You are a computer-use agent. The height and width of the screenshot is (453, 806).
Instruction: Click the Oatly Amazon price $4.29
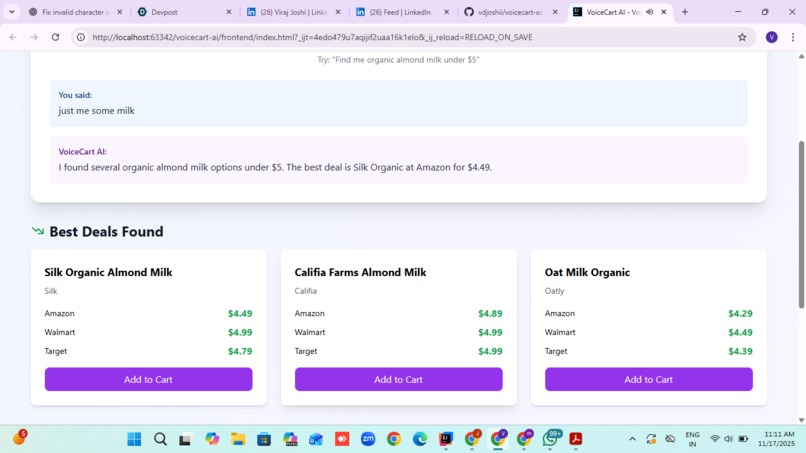point(740,314)
